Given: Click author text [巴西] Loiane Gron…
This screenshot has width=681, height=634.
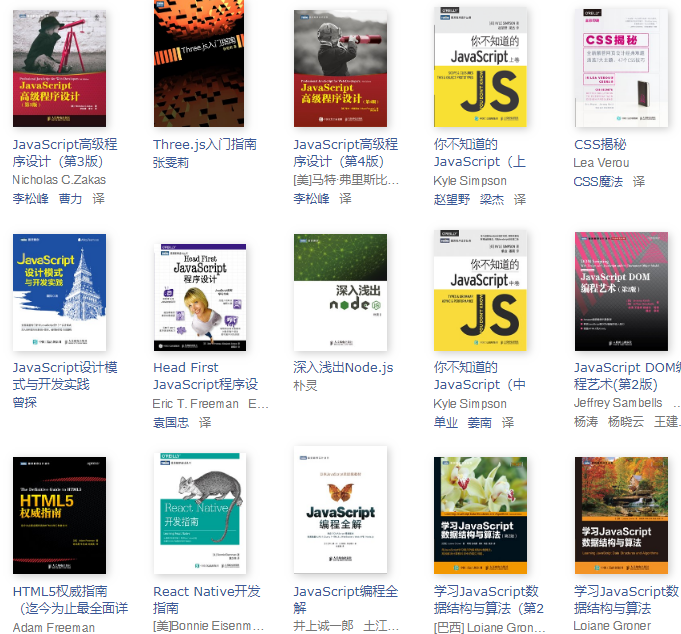Looking at the screenshot, I should click(x=489, y=627).
